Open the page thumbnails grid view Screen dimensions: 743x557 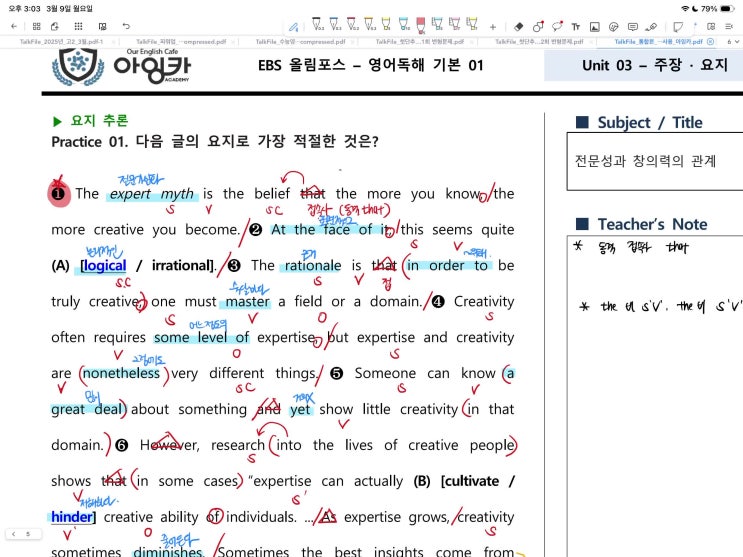(x=37, y=26)
